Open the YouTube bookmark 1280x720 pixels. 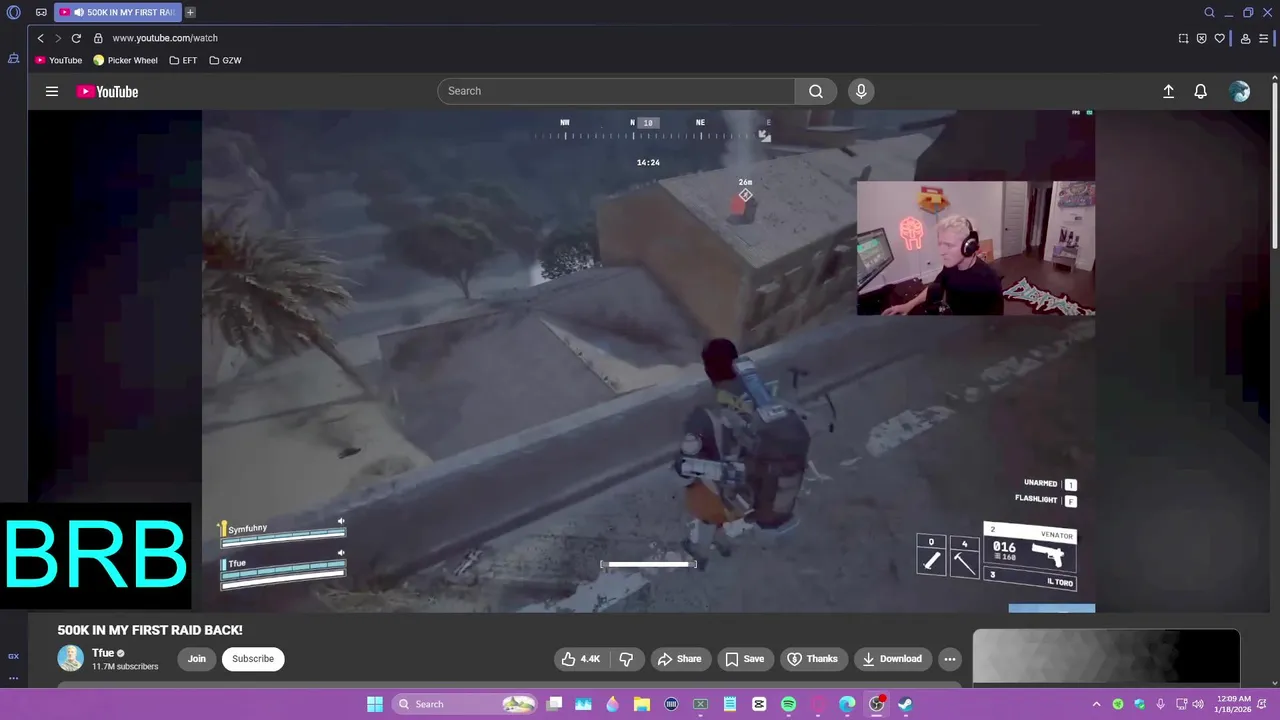coord(59,60)
